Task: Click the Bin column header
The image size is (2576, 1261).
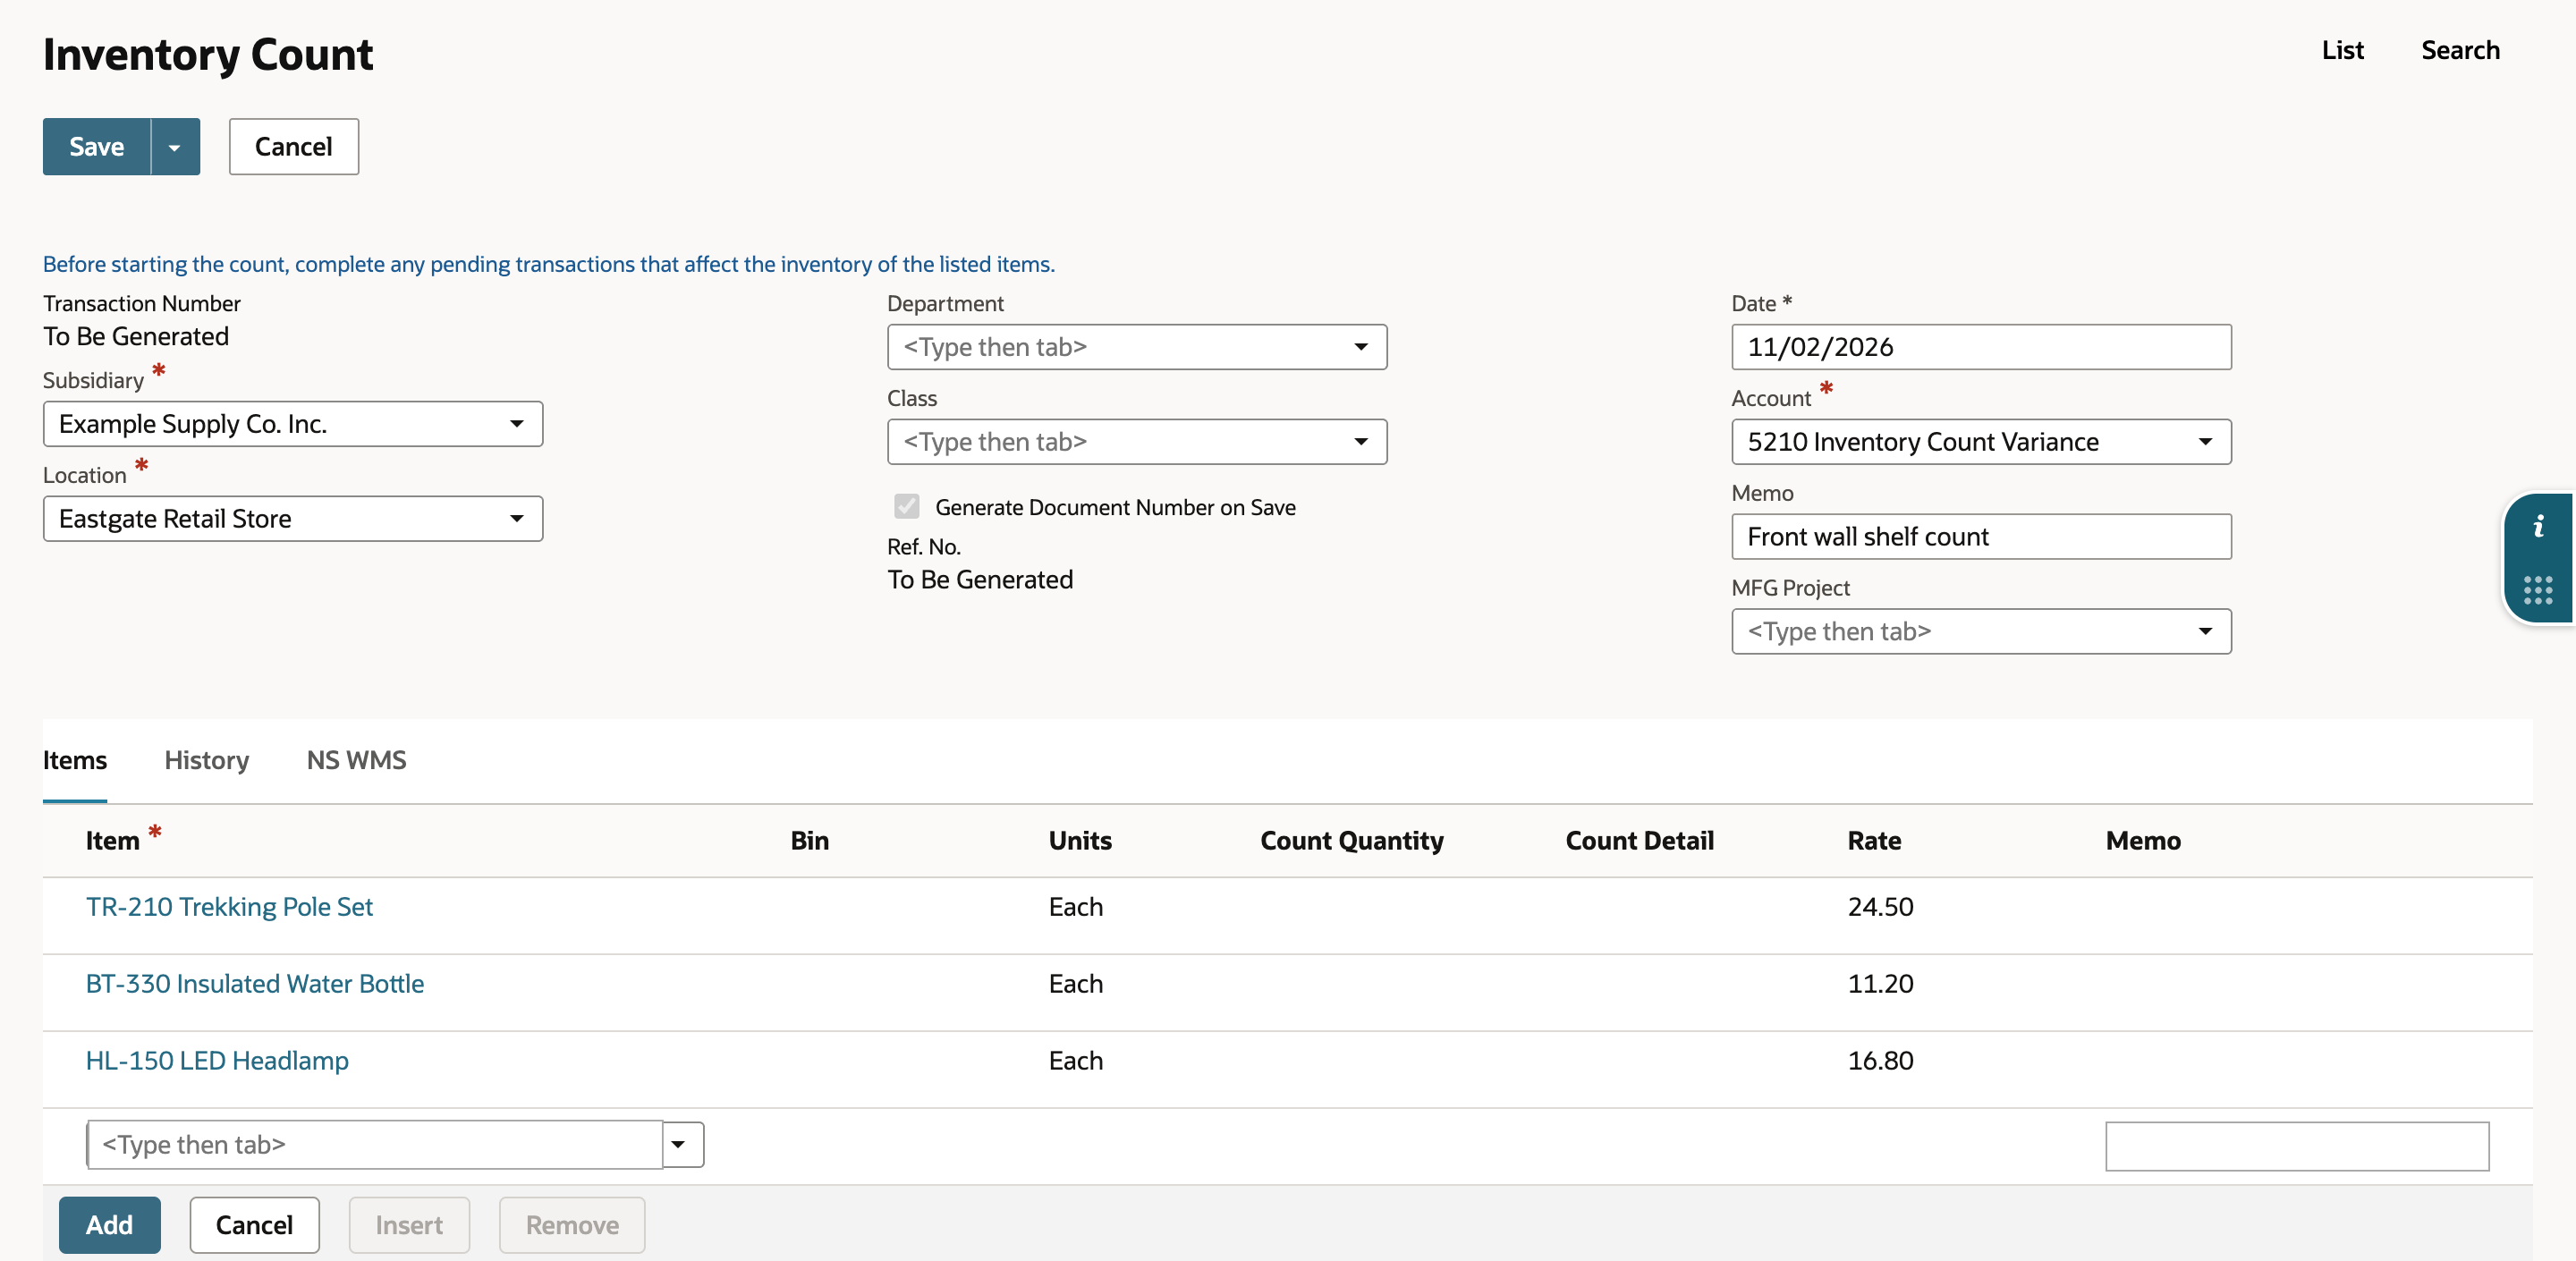Action: [809, 841]
